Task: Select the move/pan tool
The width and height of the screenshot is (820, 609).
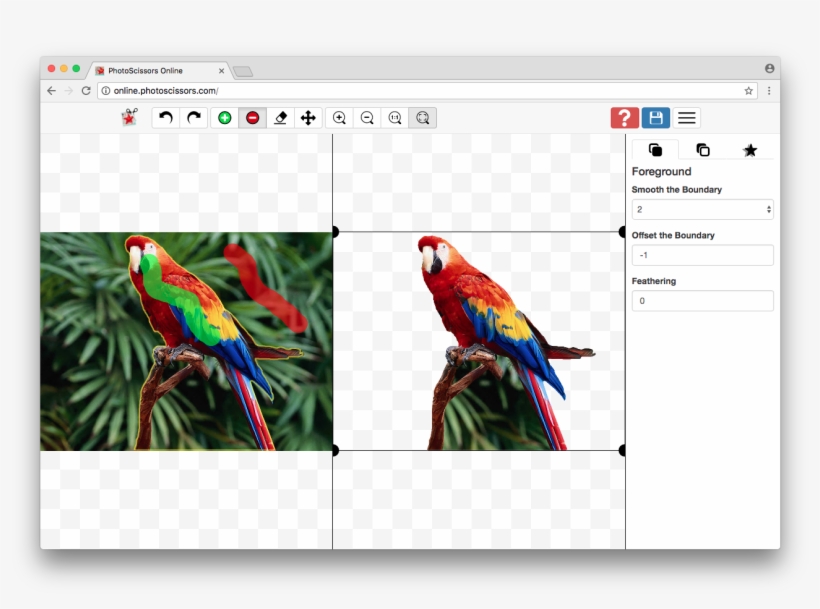Action: 308,118
